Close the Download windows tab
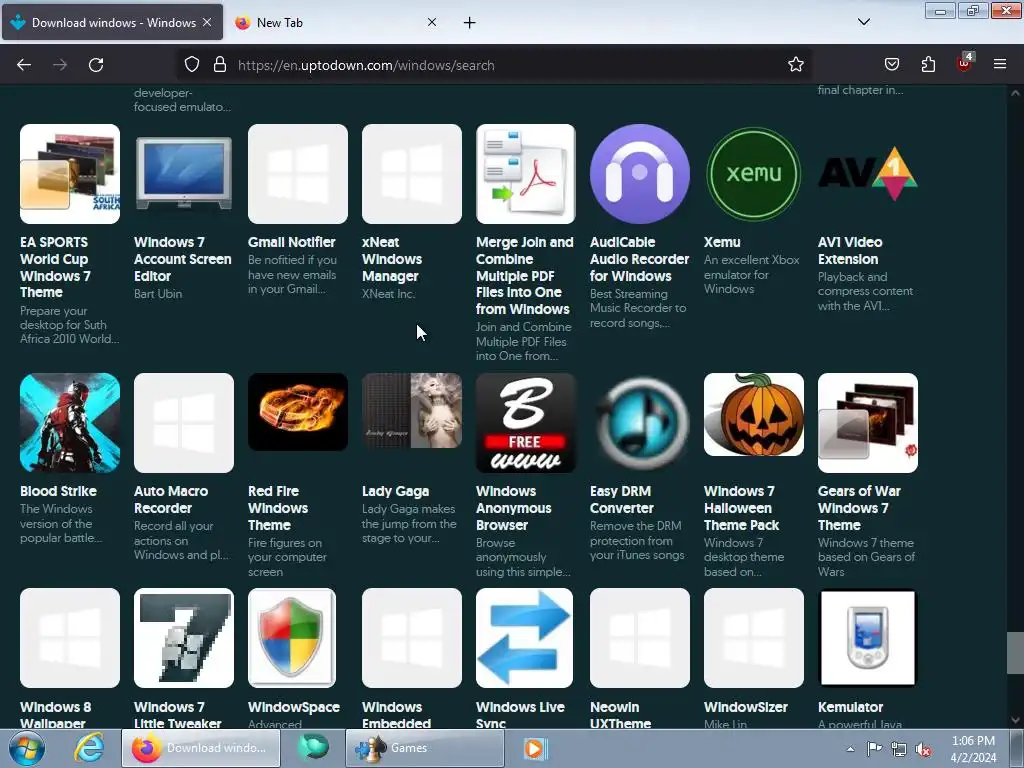This screenshot has height=768, width=1024. pyautogui.click(x=207, y=22)
